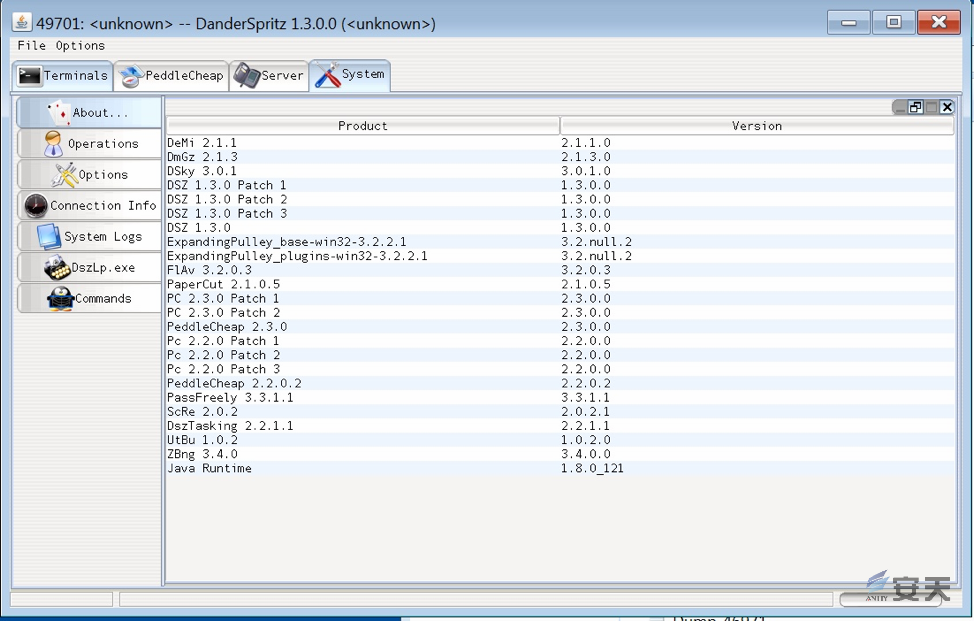Switch to the PeddleCheap tab
974x621 pixels.
(171, 76)
